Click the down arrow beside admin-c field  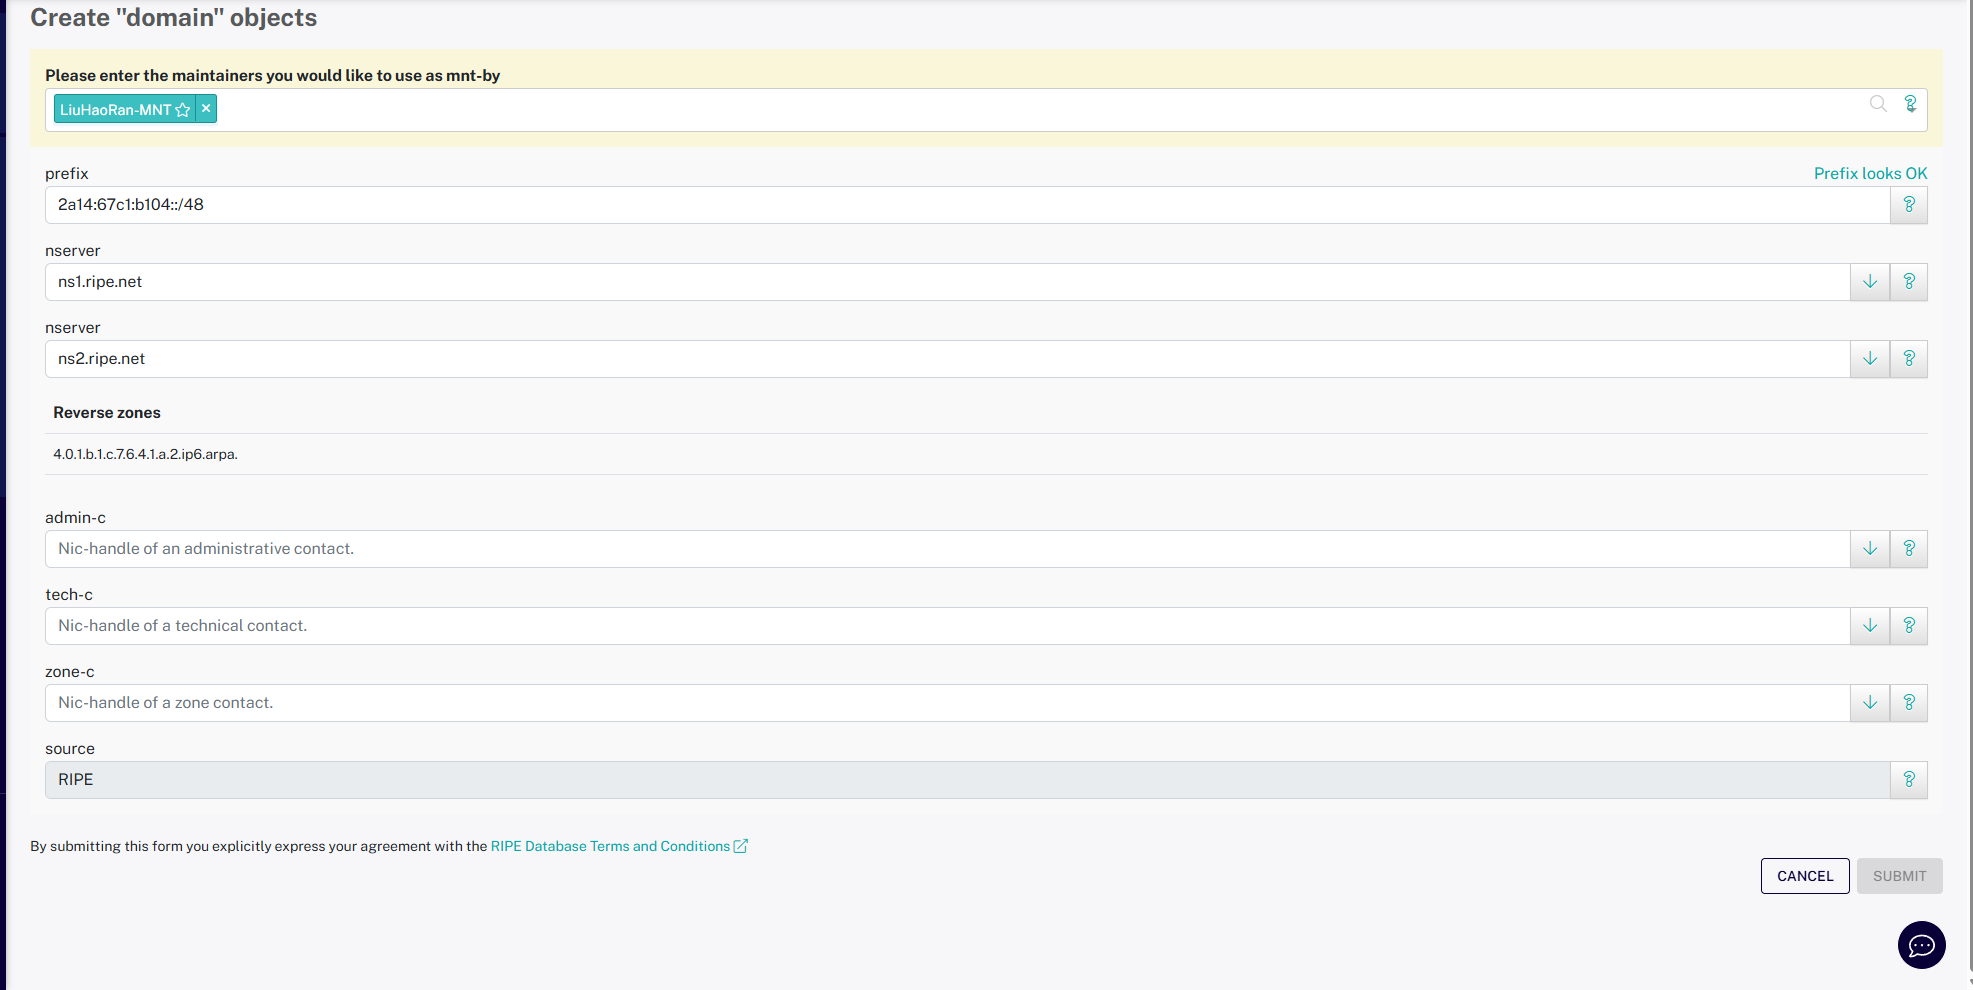pos(1870,549)
